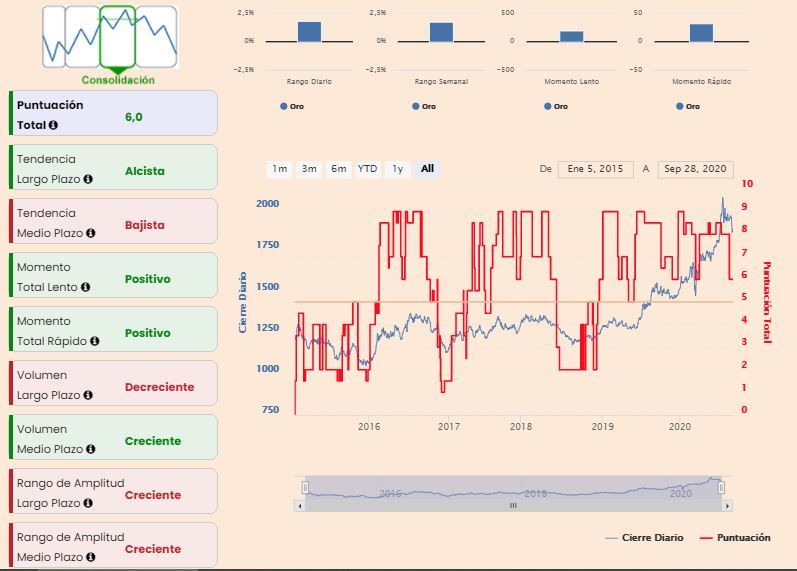This screenshot has width=797, height=571.
Task: Click Creciente in Volumen Medio Plazo card
Action: click(x=153, y=441)
